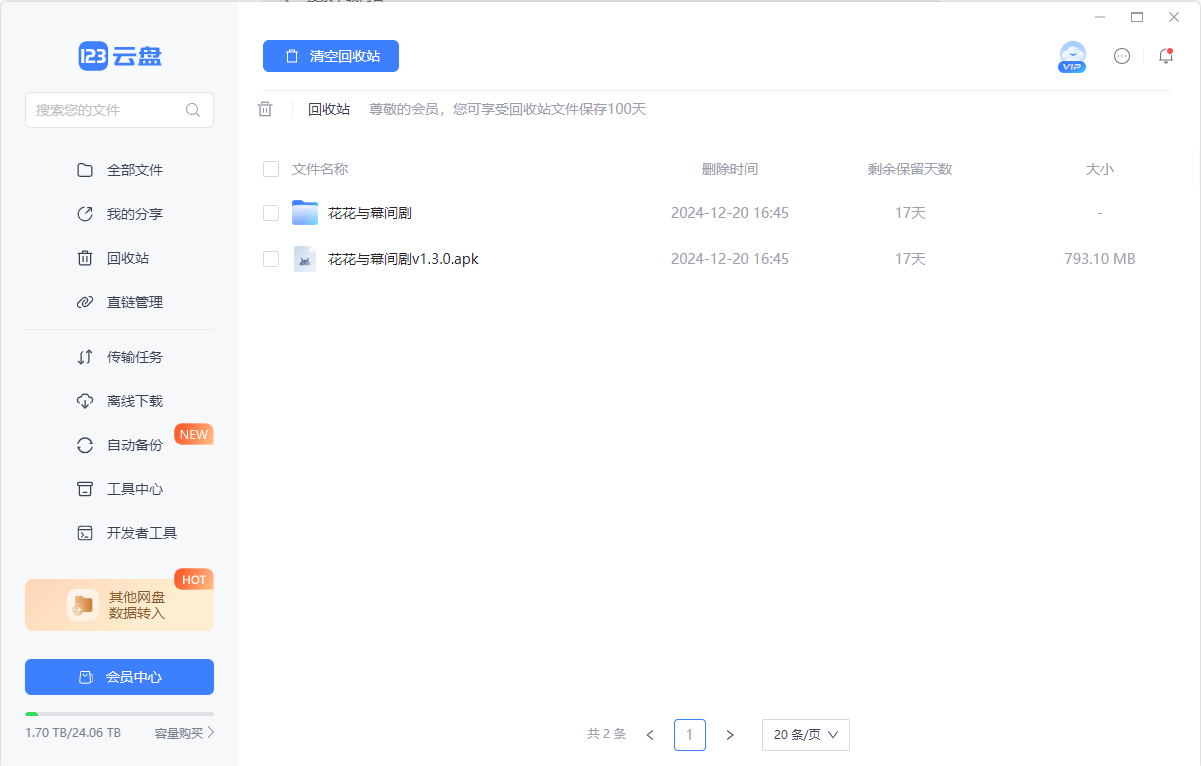Image resolution: width=1201 pixels, height=766 pixels.
Task: Open 直链管理 from the sidebar
Action: (x=135, y=301)
